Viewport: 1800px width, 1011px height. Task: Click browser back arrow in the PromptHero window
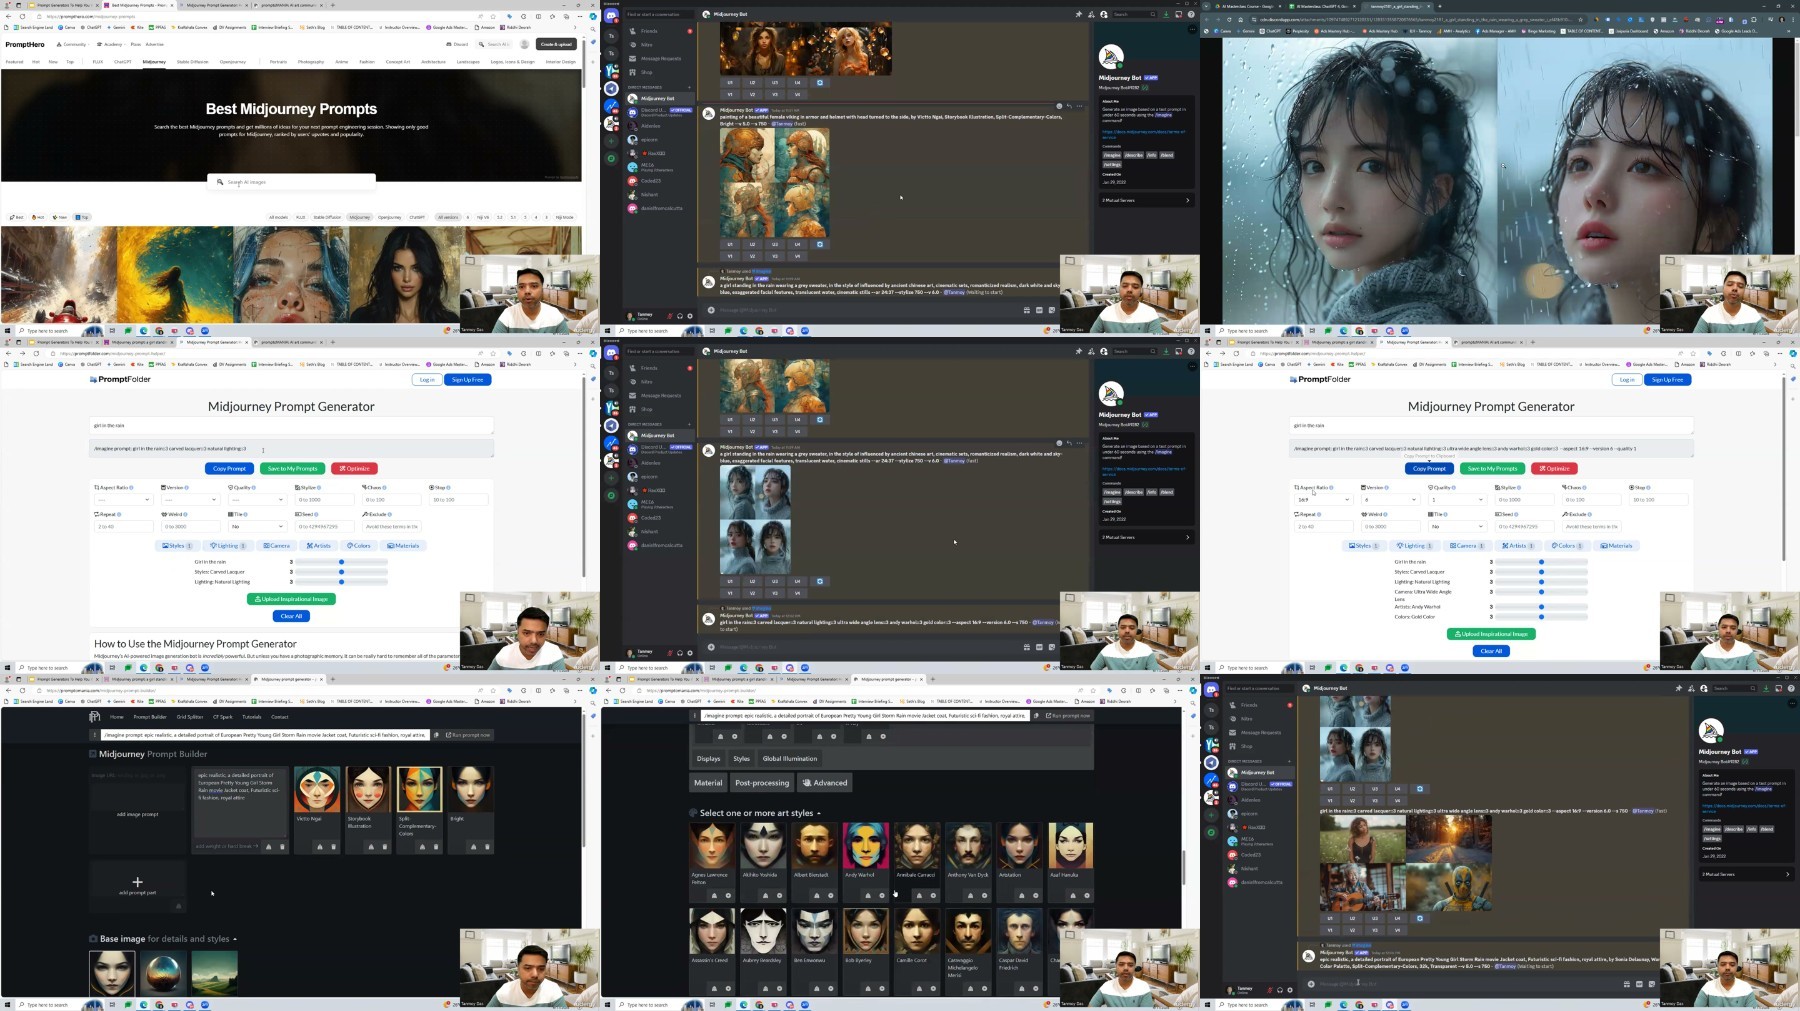point(9,16)
